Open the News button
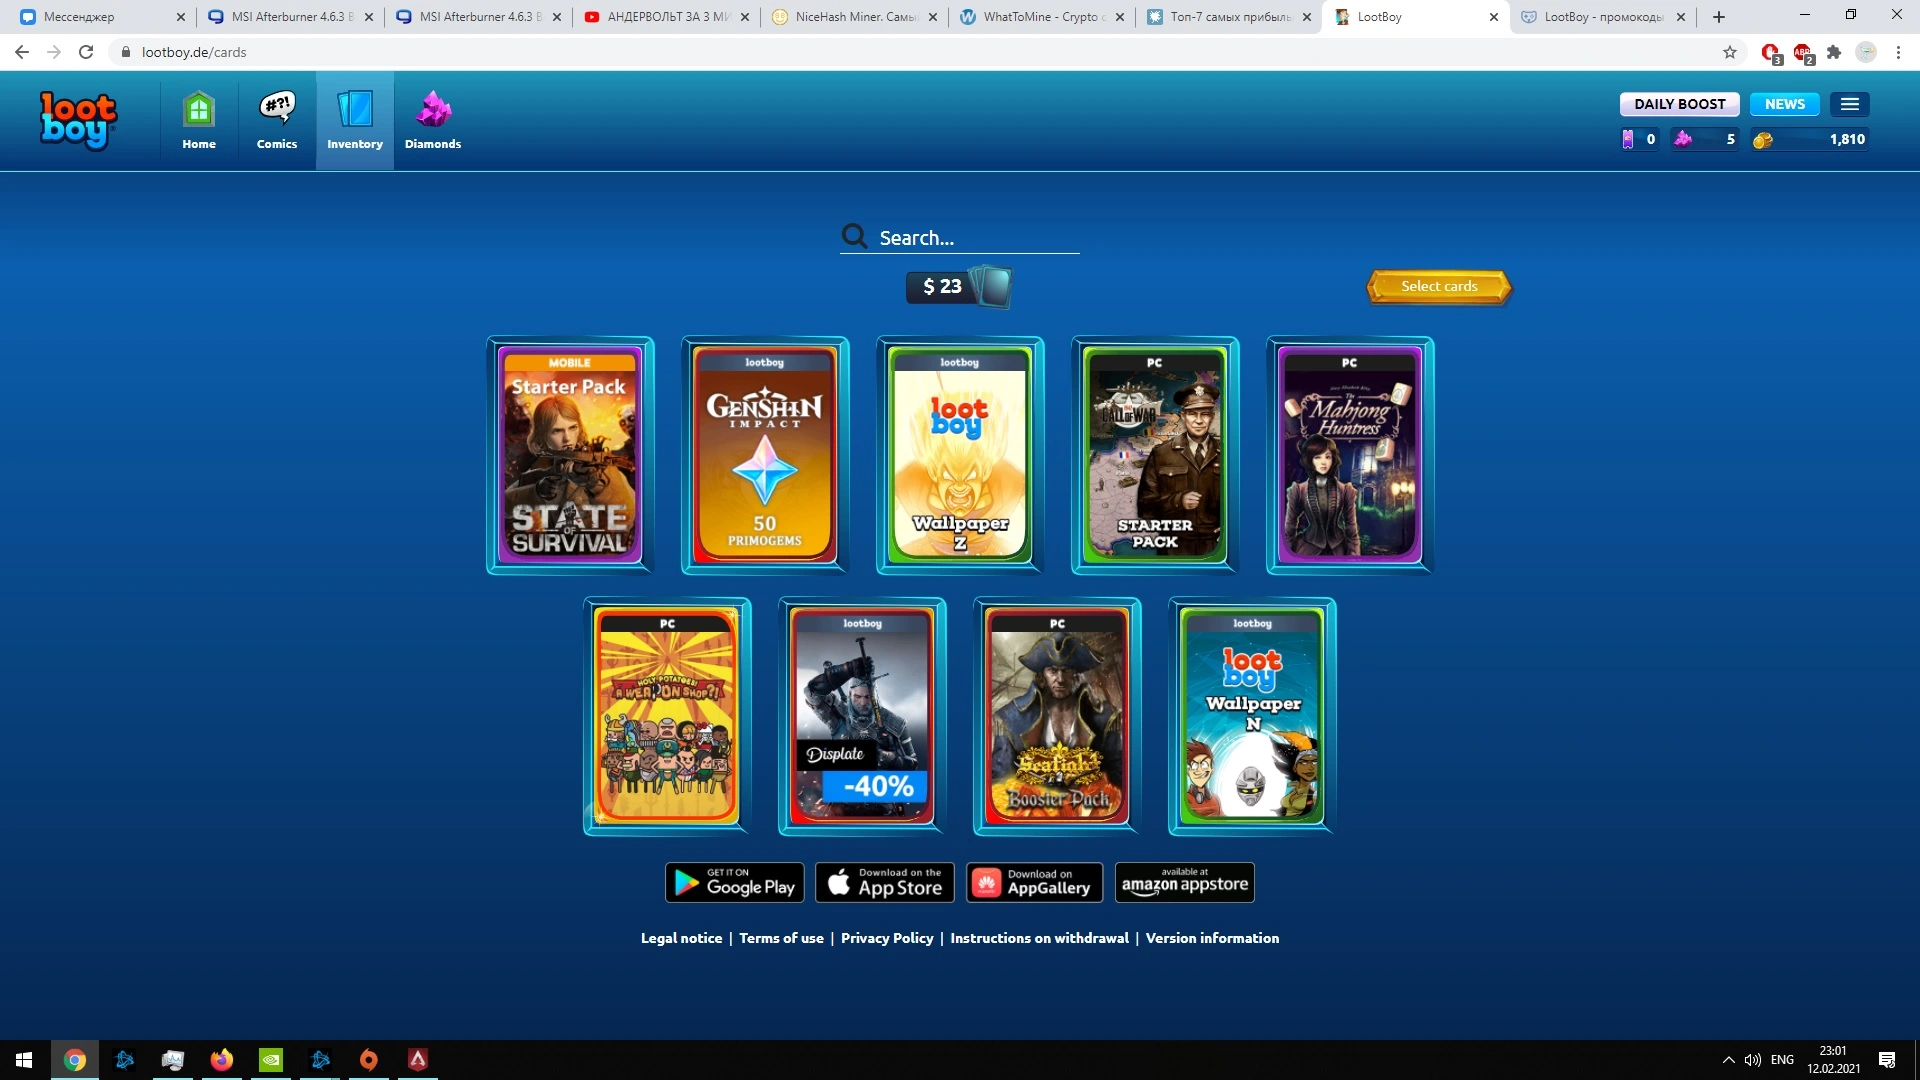The height and width of the screenshot is (1080, 1920). 1785,104
